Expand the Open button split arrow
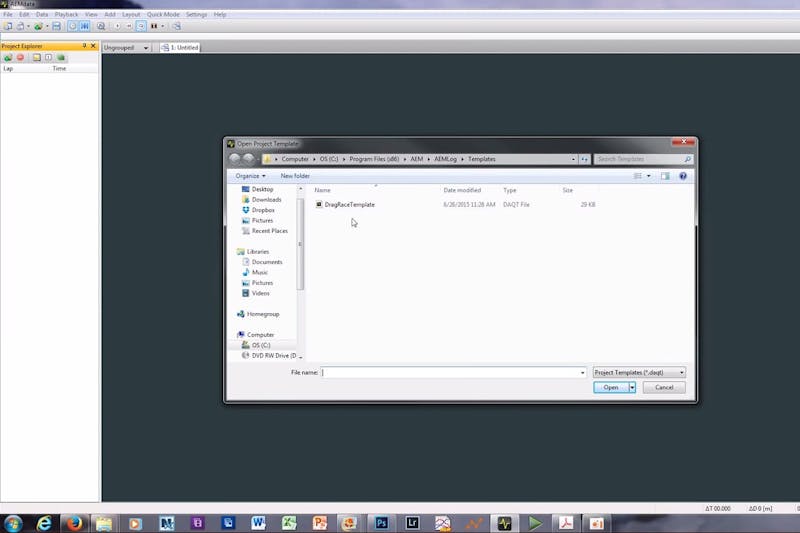This screenshot has width=800, height=533. click(x=632, y=387)
